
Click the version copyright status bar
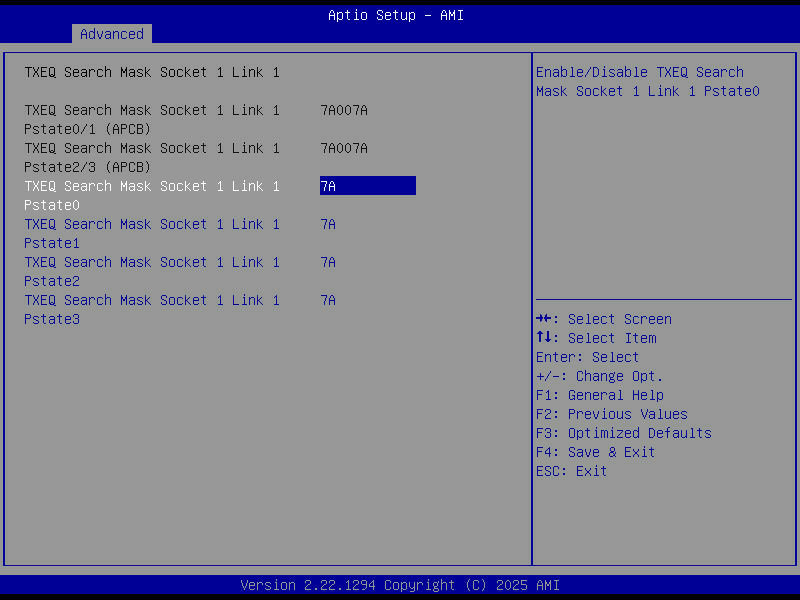click(x=400, y=585)
